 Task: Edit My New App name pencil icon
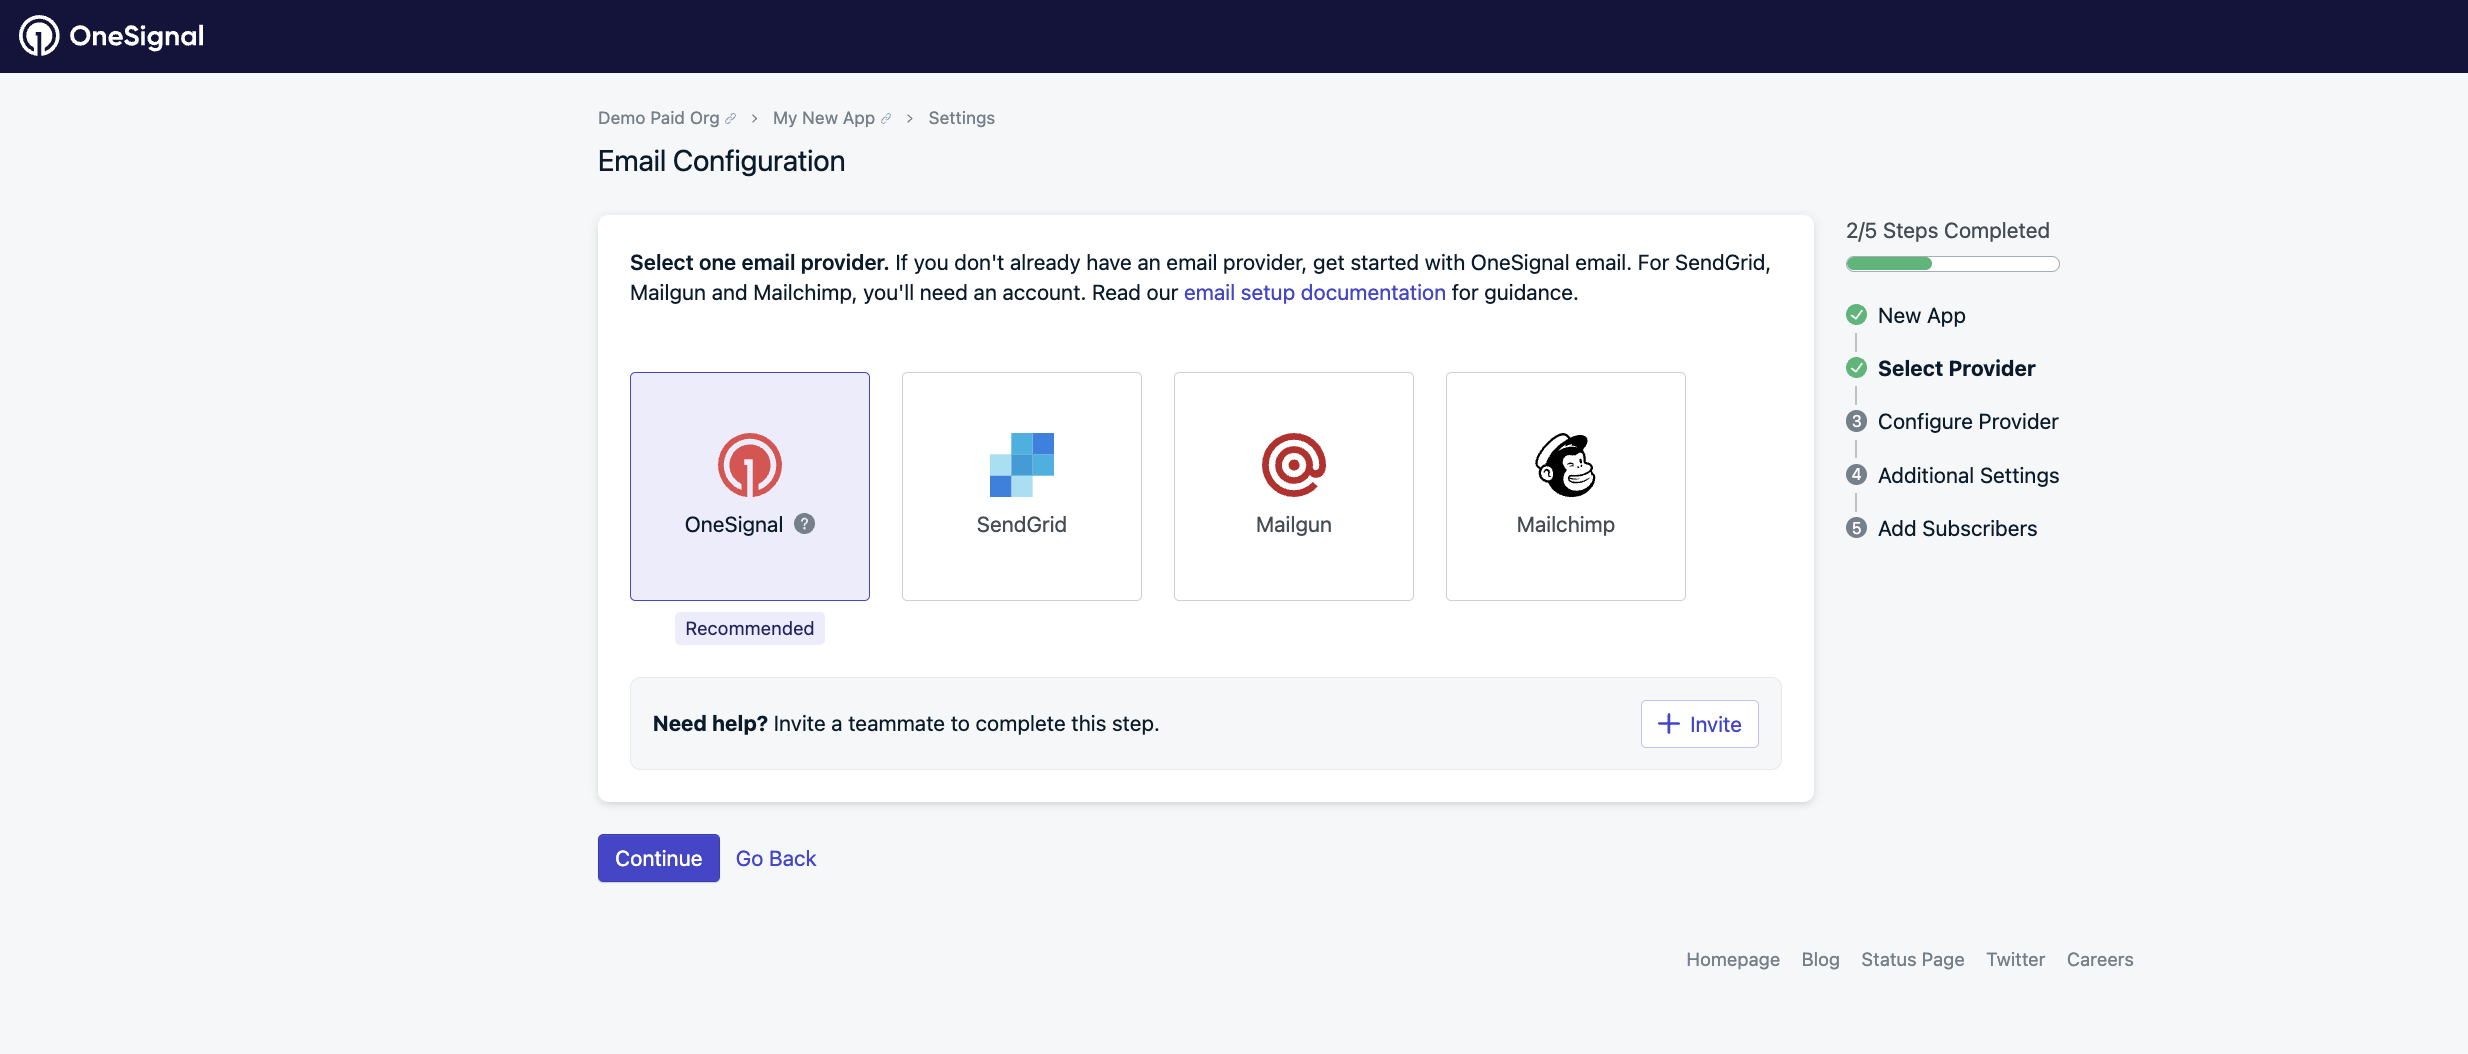click(x=886, y=119)
